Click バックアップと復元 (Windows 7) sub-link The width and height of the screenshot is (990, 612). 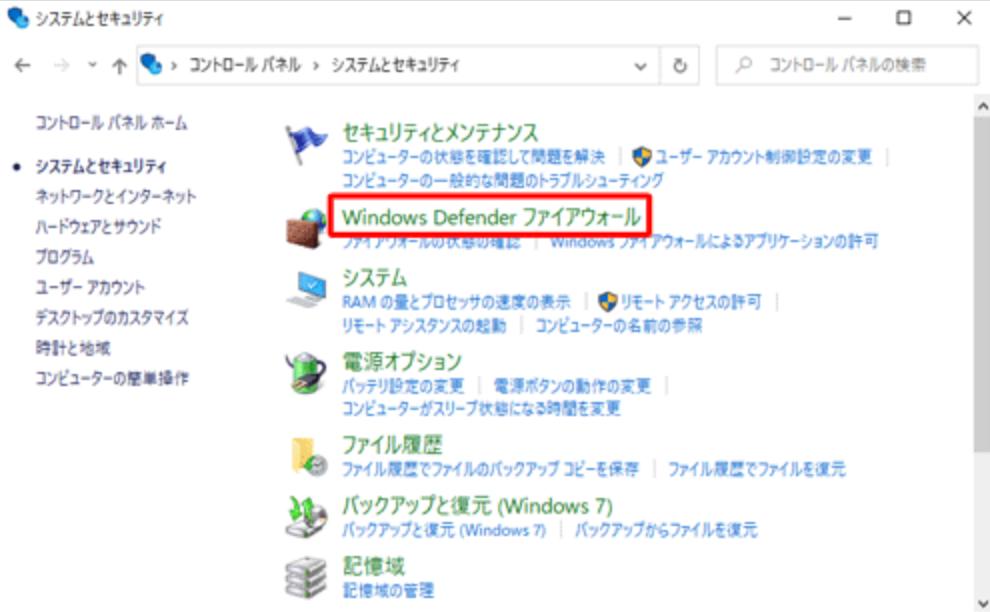click(x=444, y=529)
